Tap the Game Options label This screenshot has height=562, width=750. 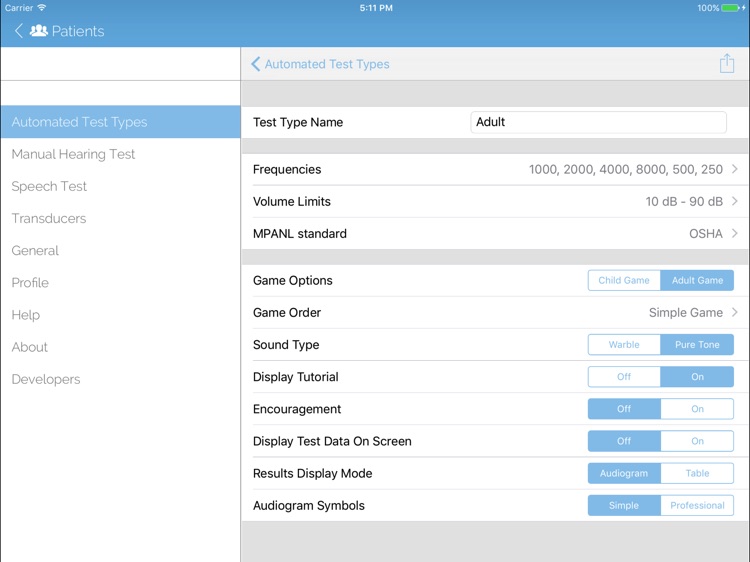(x=292, y=280)
